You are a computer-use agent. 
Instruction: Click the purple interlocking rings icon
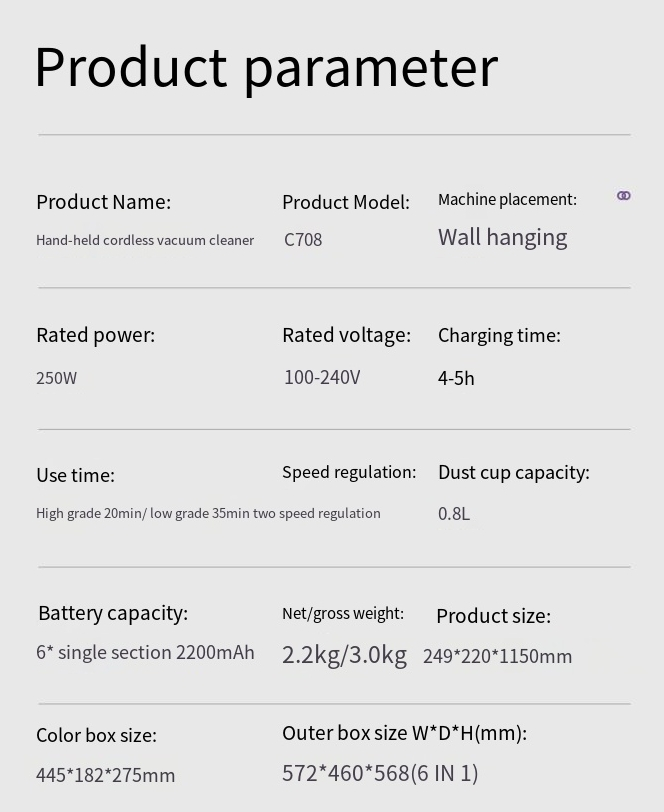click(x=624, y=196)
